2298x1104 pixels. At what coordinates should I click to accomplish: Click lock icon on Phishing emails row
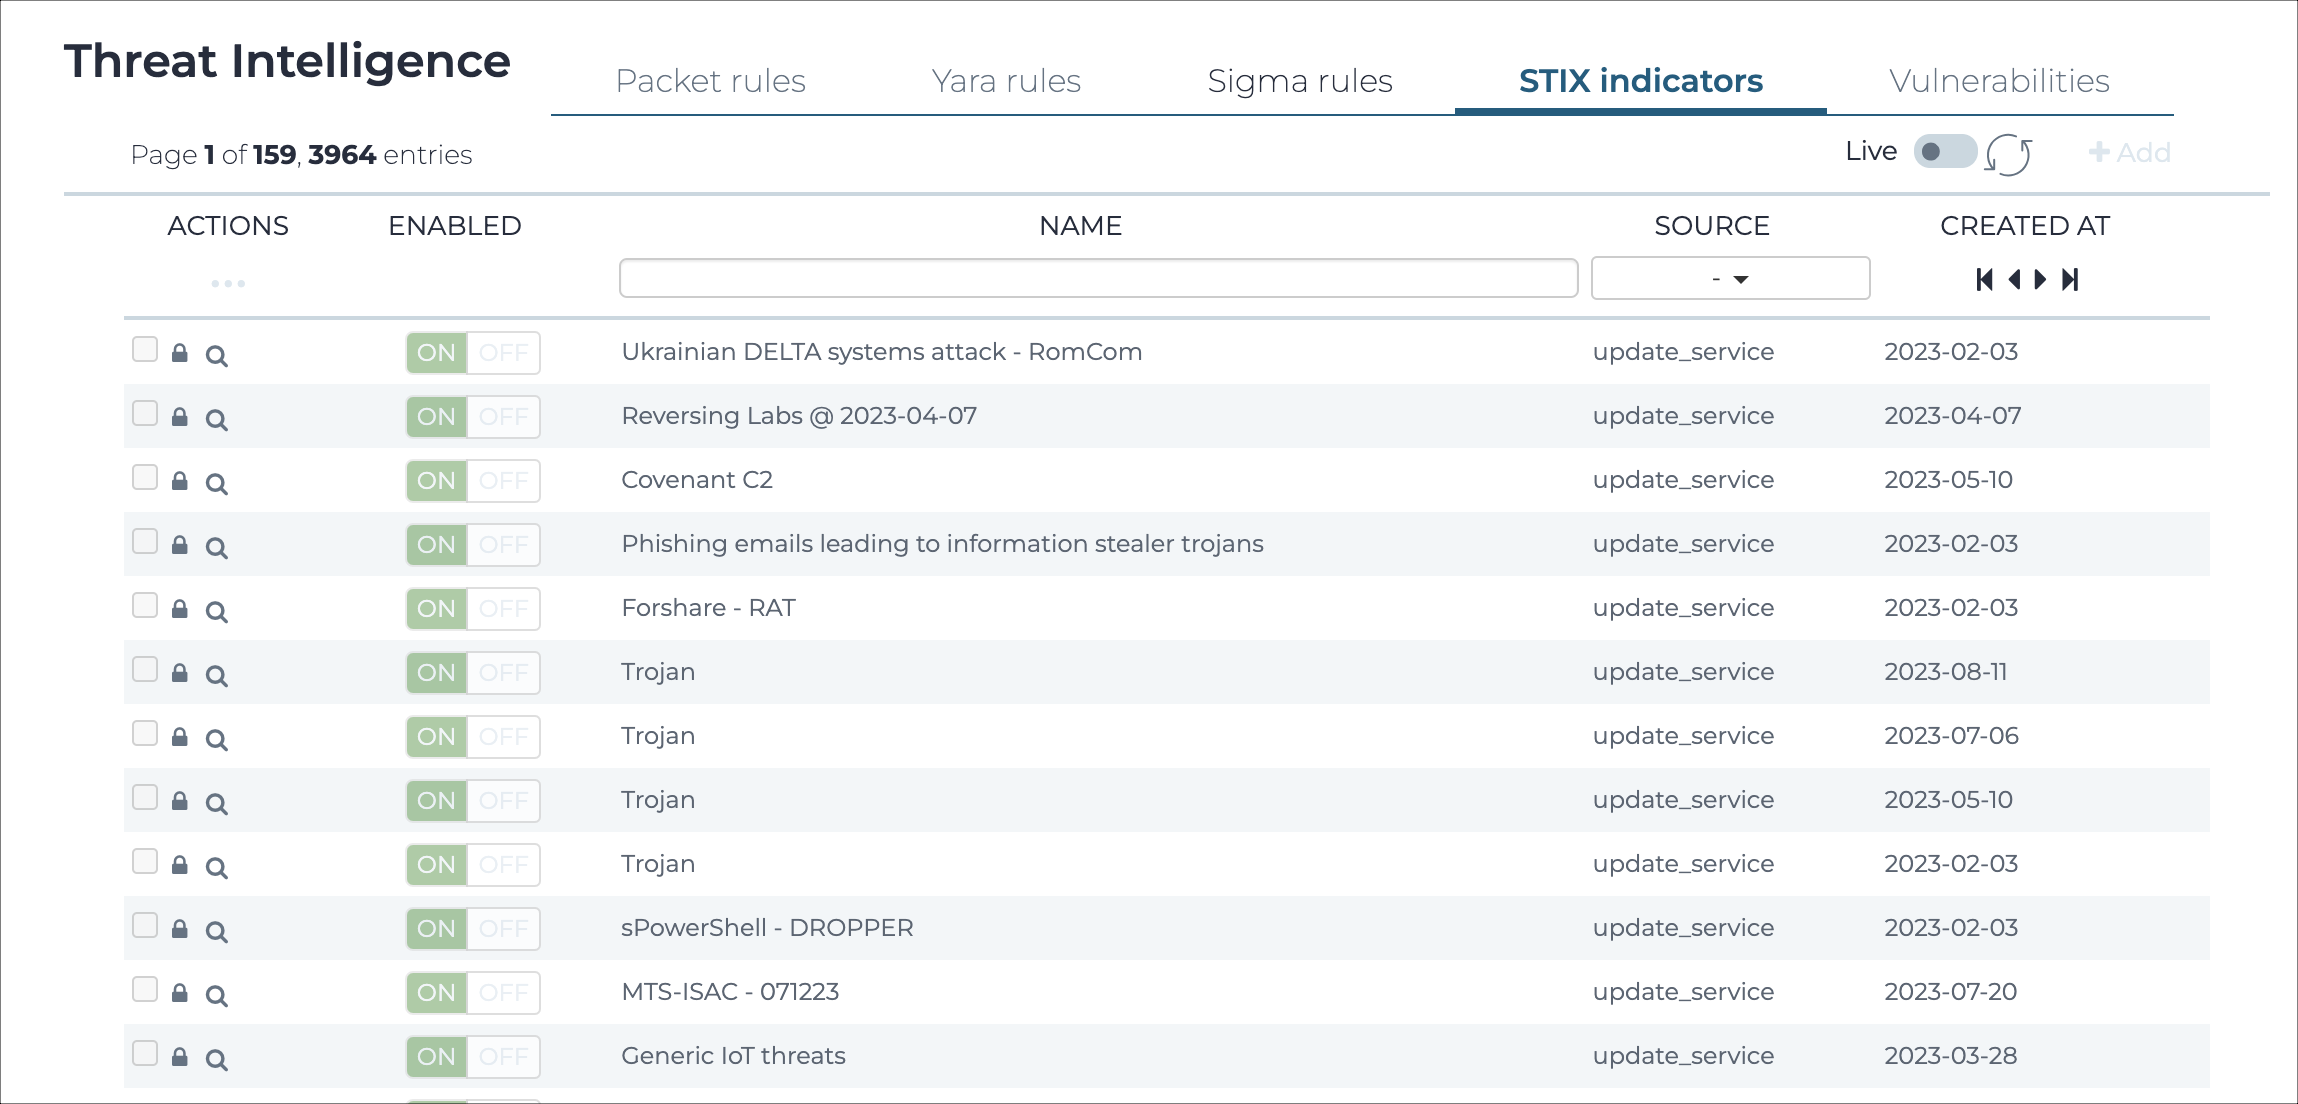coord(180,544)
